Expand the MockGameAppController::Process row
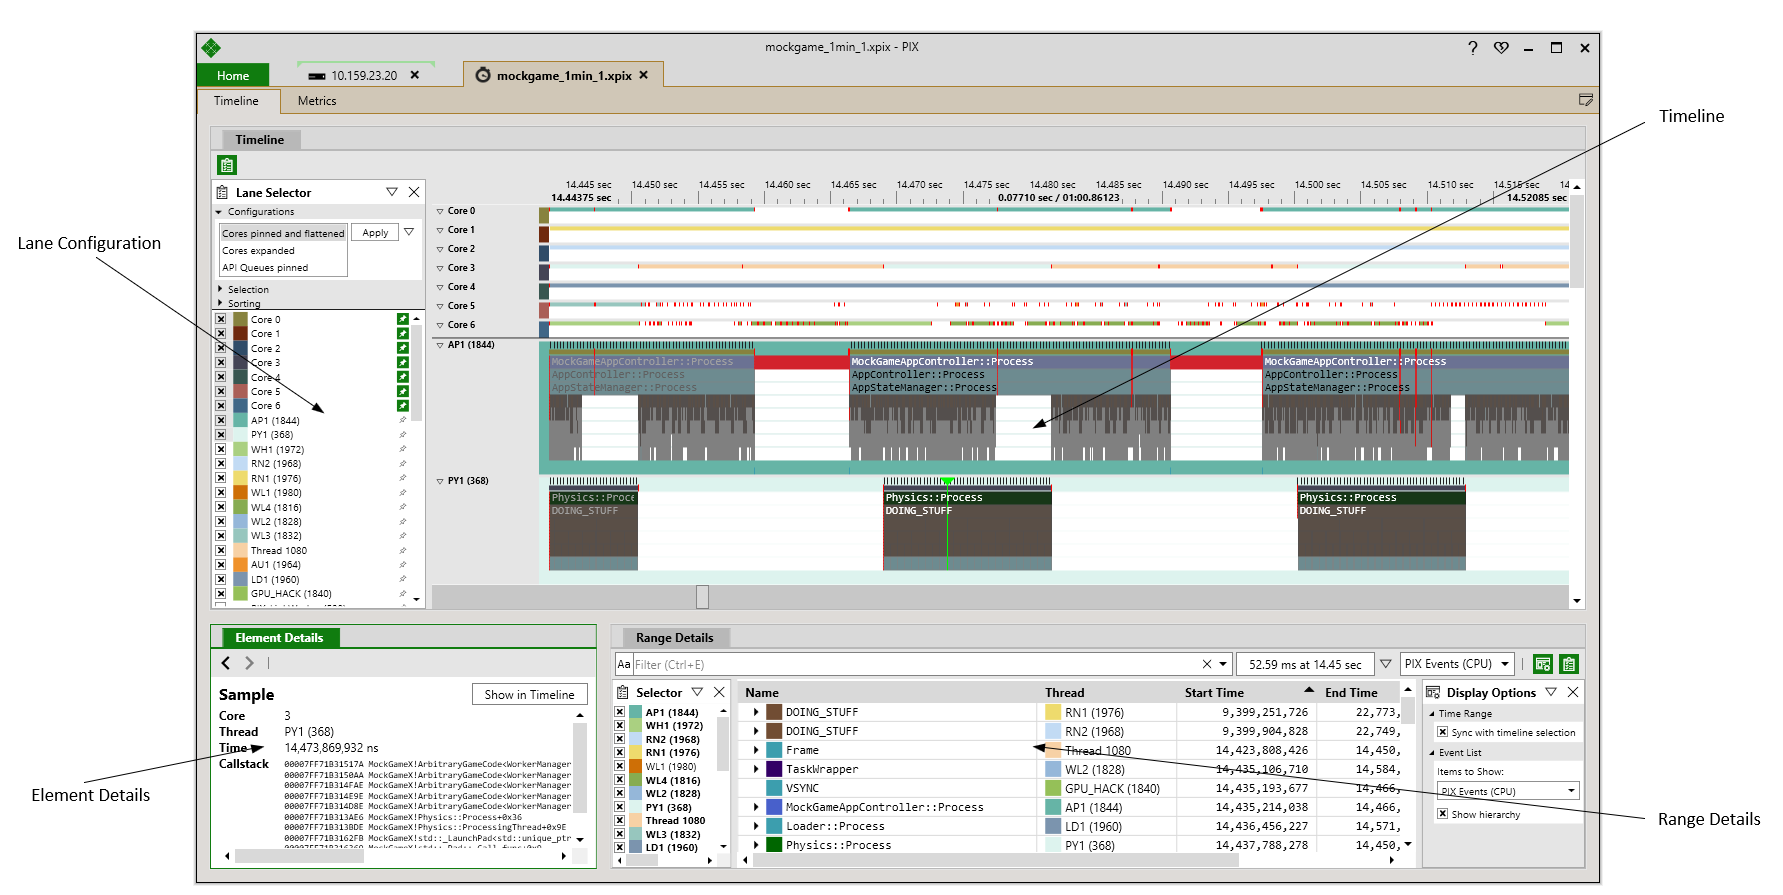Viewport: 1783px width, 895px height. pyautogui.click(x=756, y=807)
